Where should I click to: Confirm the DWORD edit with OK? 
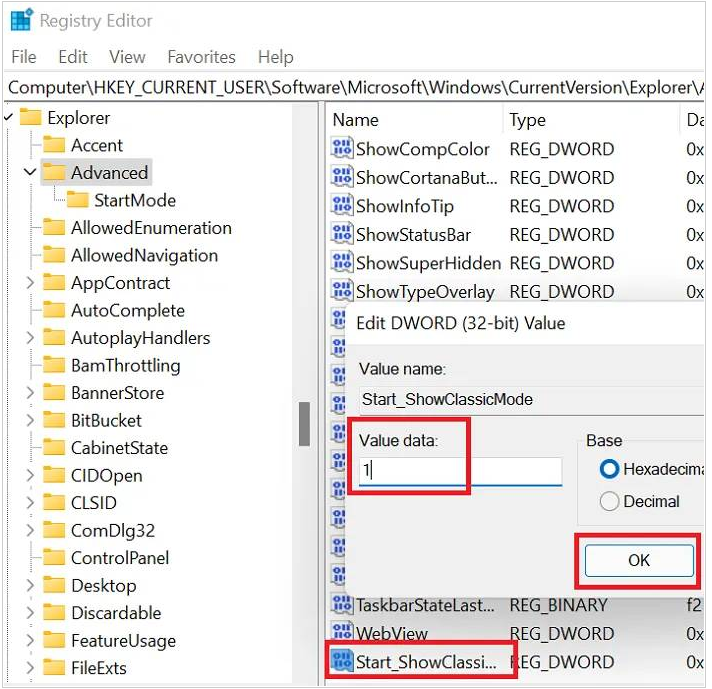tap(639, 560)
